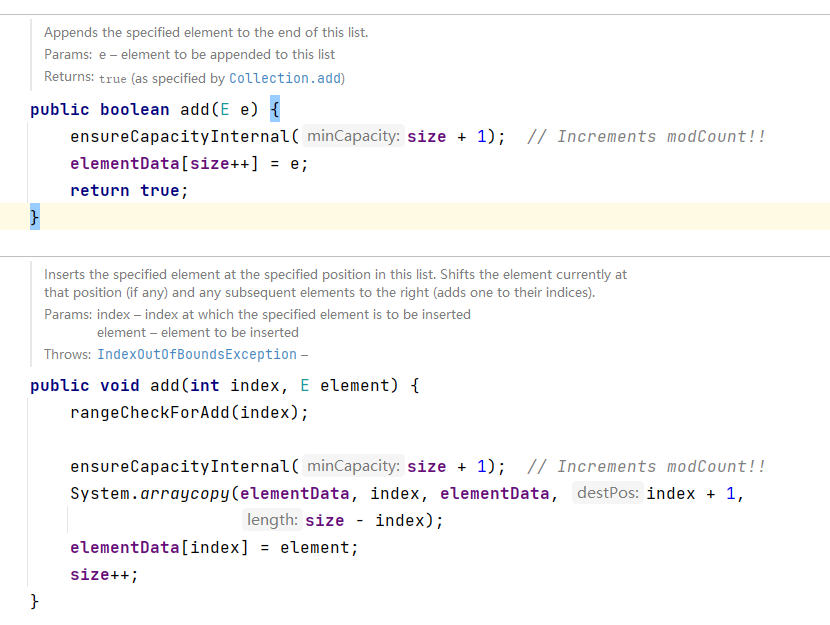Click ensureCapacityInternal call in void add method
830x625 pixels.
click(185, 466)
